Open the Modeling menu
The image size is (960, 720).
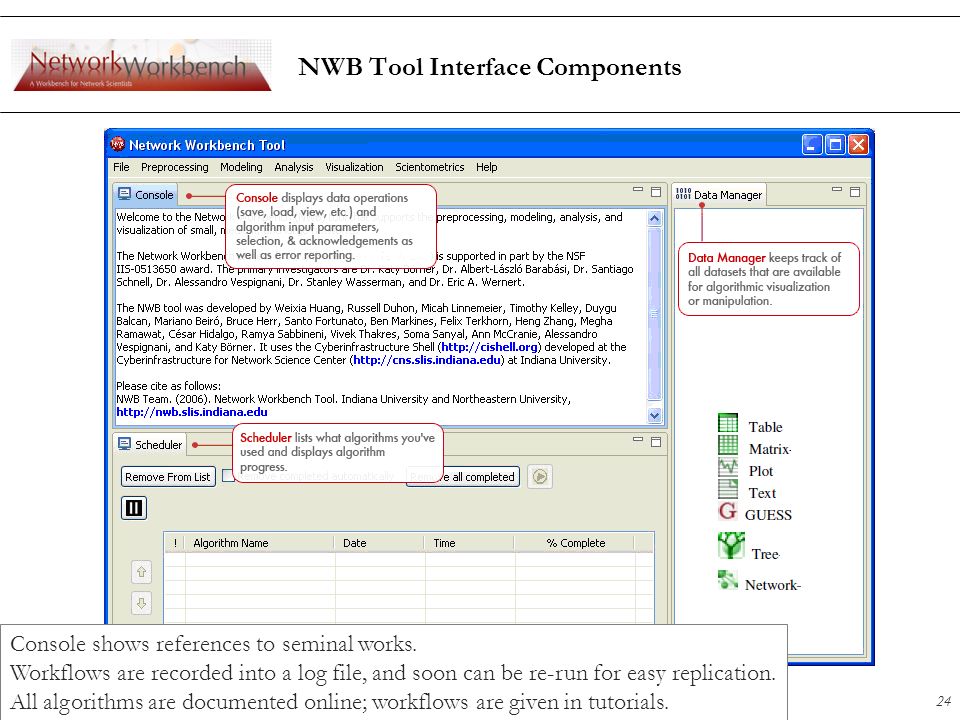click(241, 167)
